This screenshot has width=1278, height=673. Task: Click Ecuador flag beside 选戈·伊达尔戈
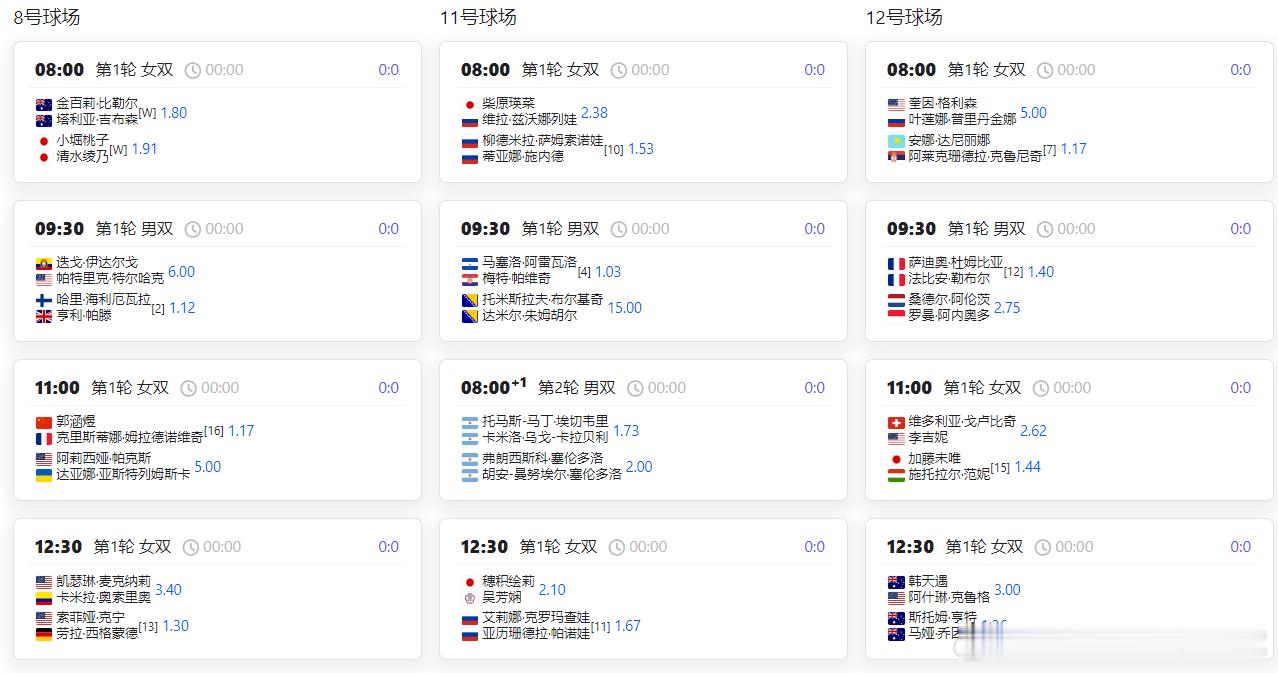coord(43,263)
